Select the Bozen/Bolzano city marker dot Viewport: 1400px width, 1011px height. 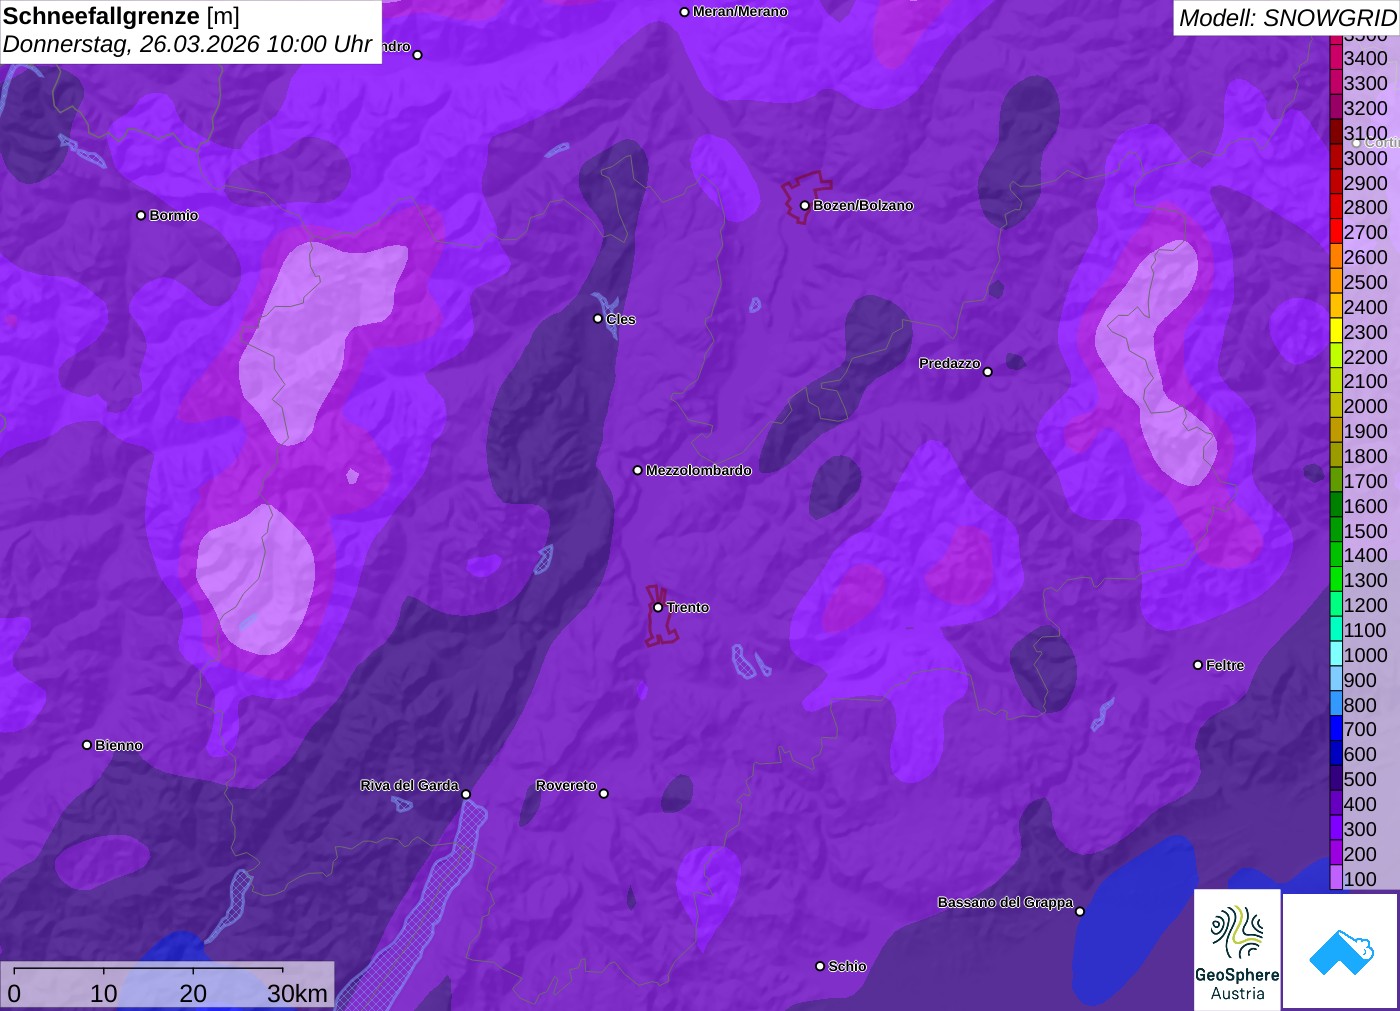(805, 205)
